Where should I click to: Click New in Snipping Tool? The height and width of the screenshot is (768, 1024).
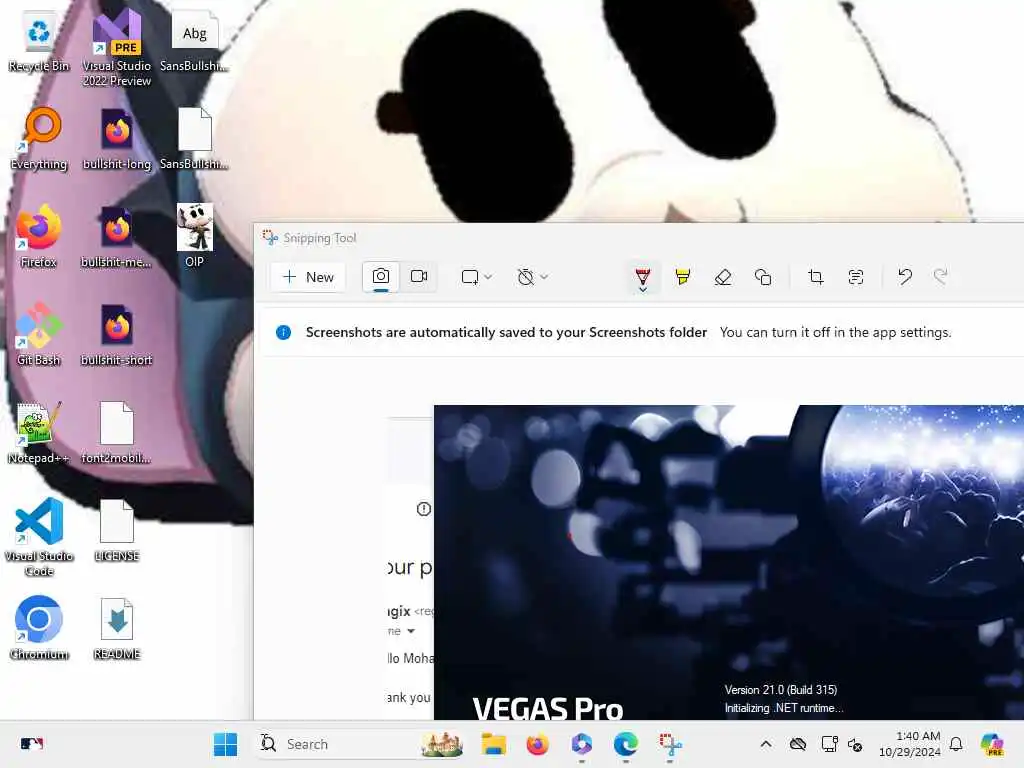tap(308, 277)
